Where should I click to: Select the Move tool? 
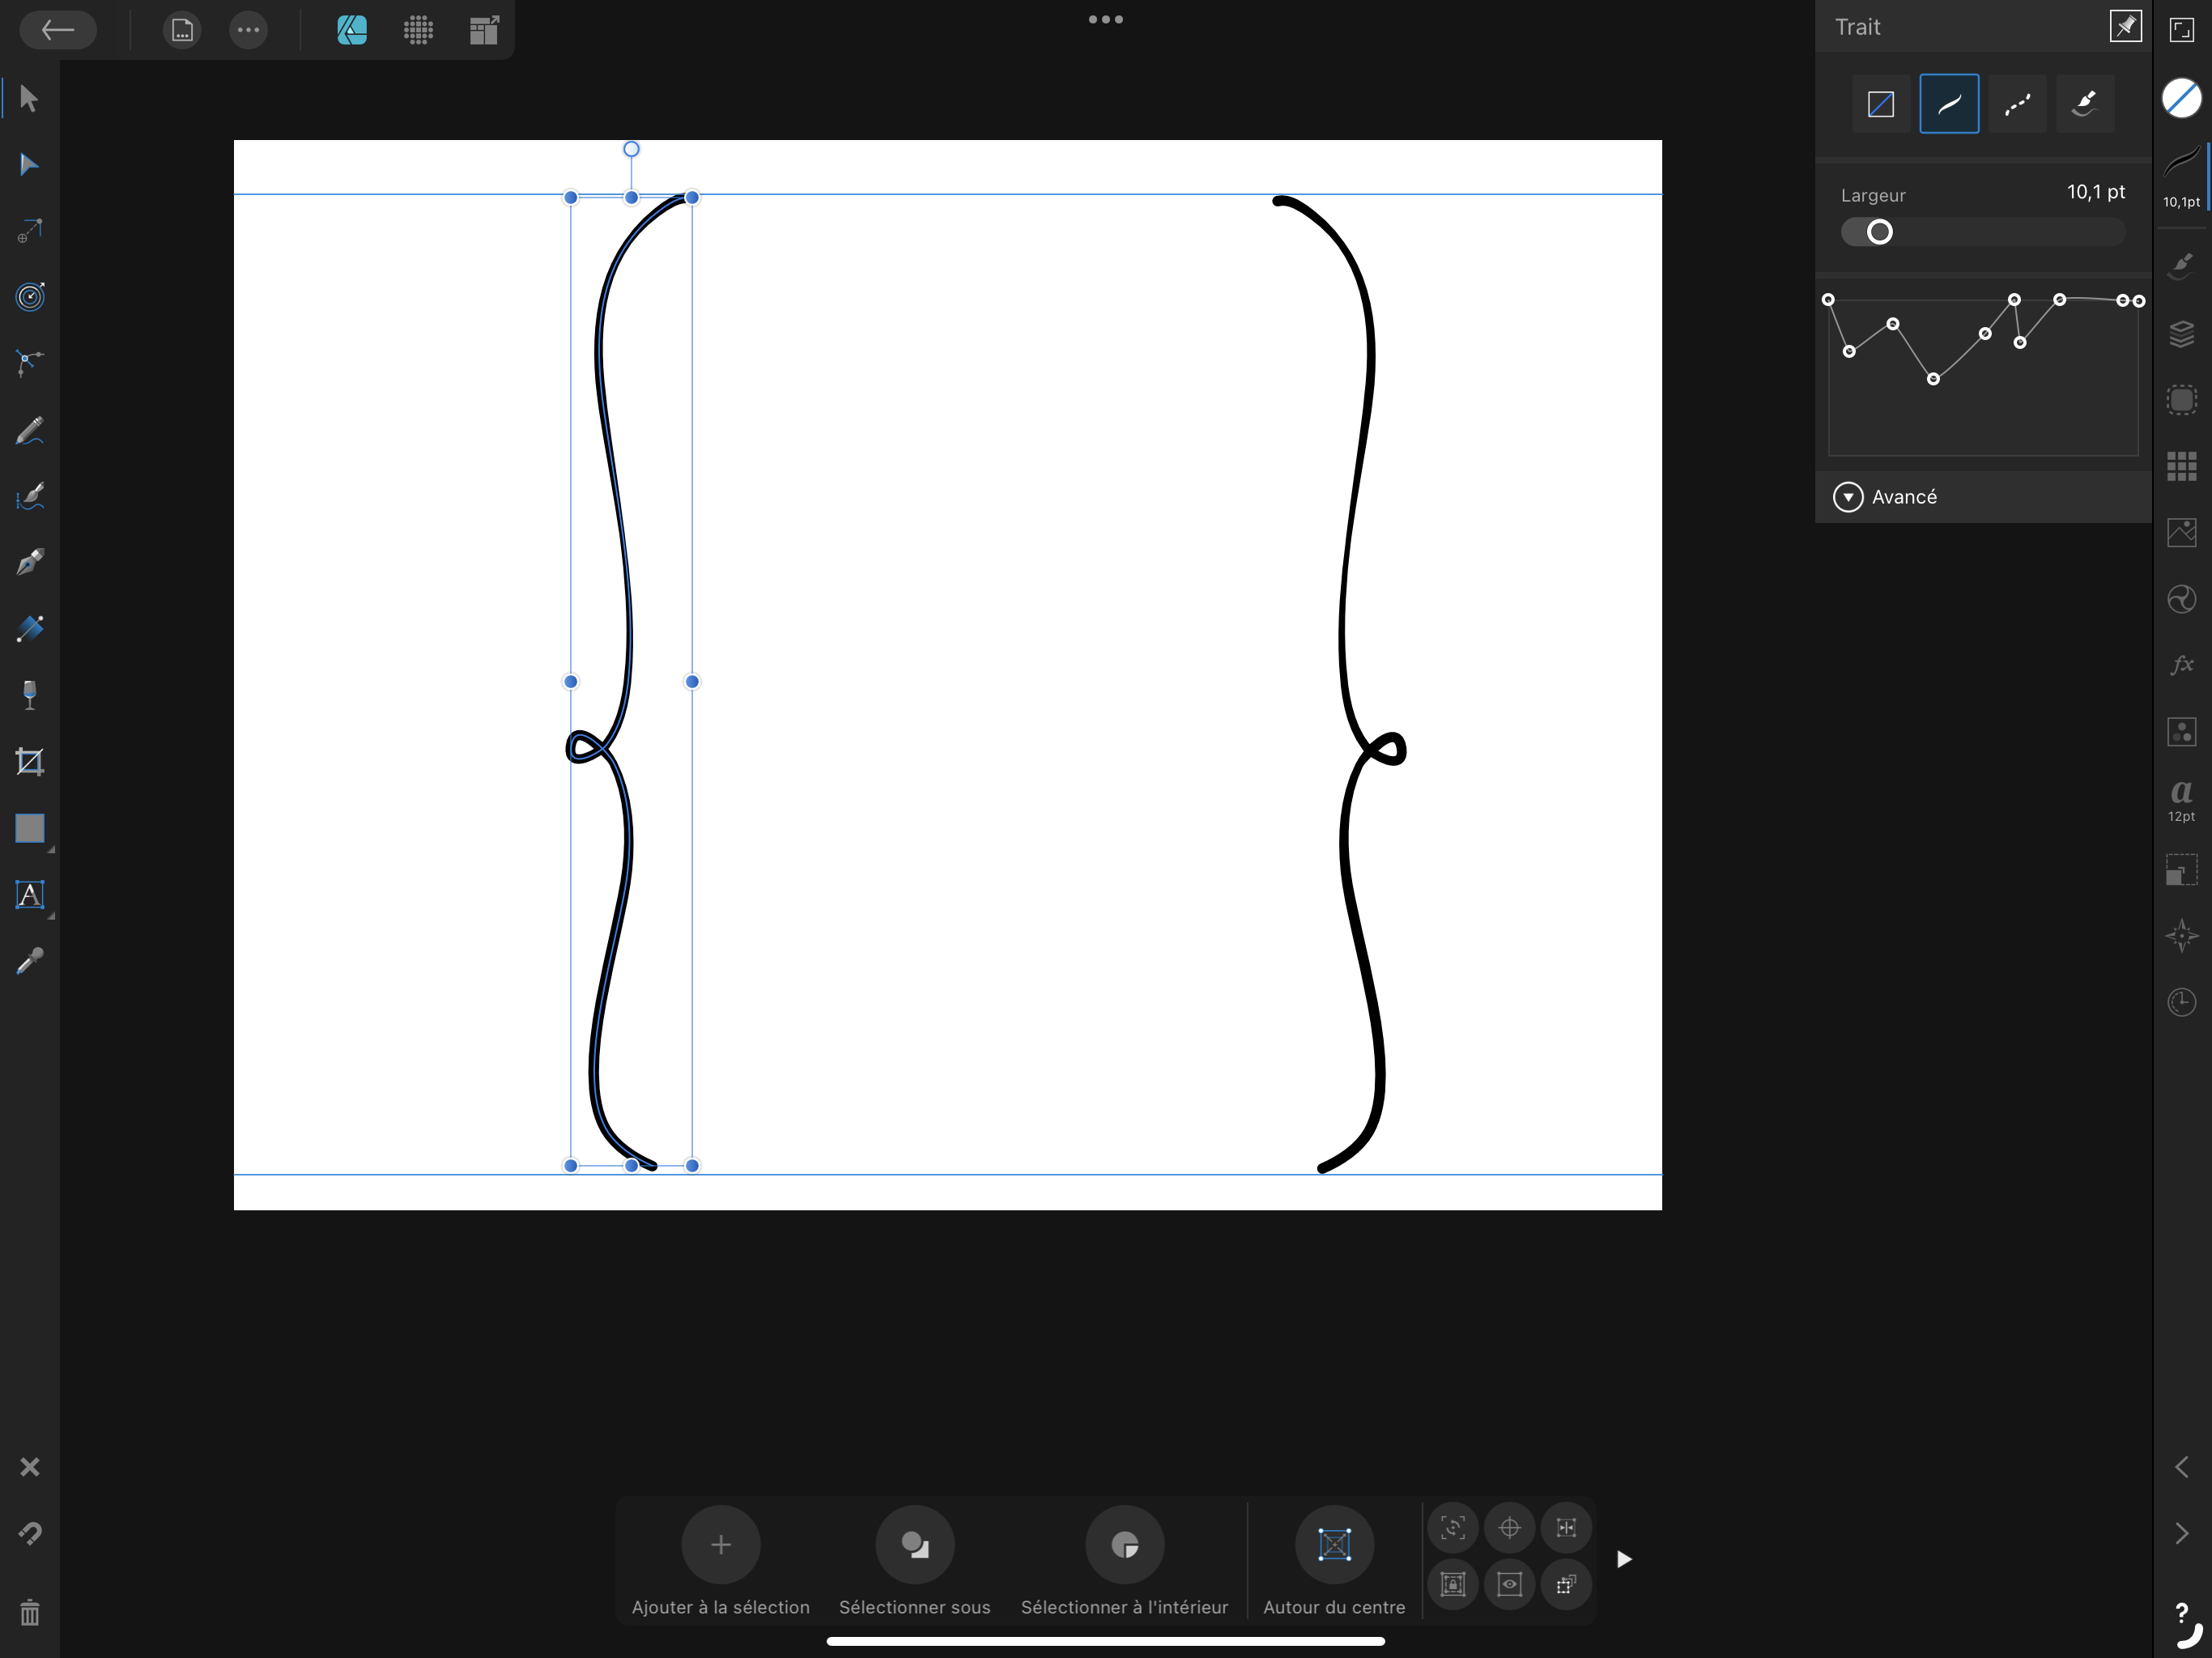click(29, 99)
